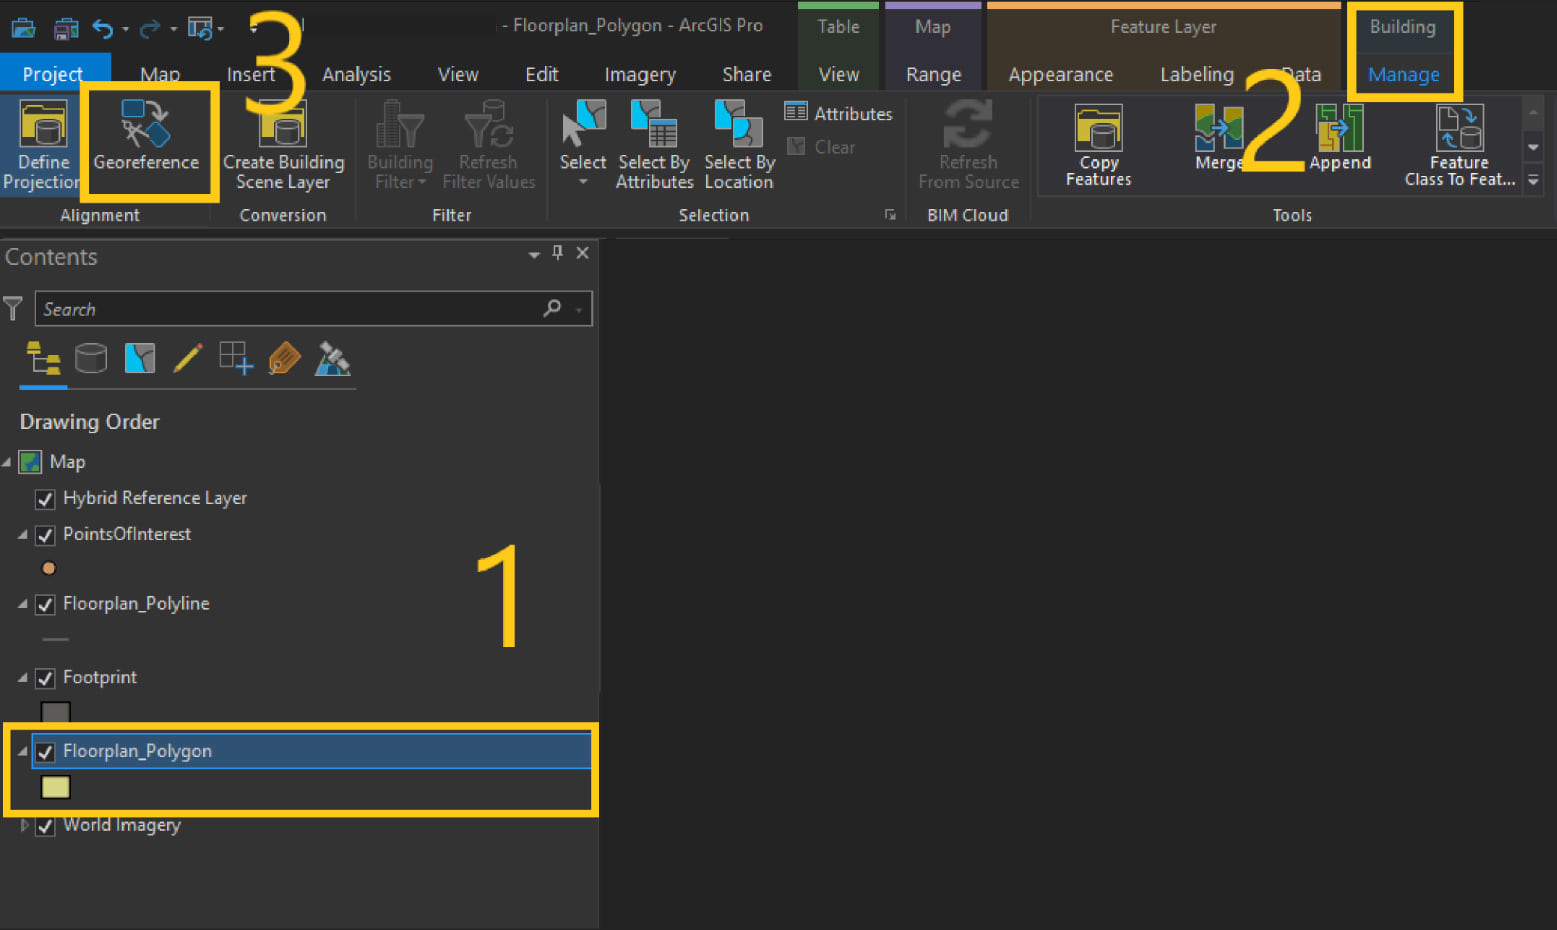Open Select By Attributes
This screenshot has width=1557, height=930.
pos(655,145)
